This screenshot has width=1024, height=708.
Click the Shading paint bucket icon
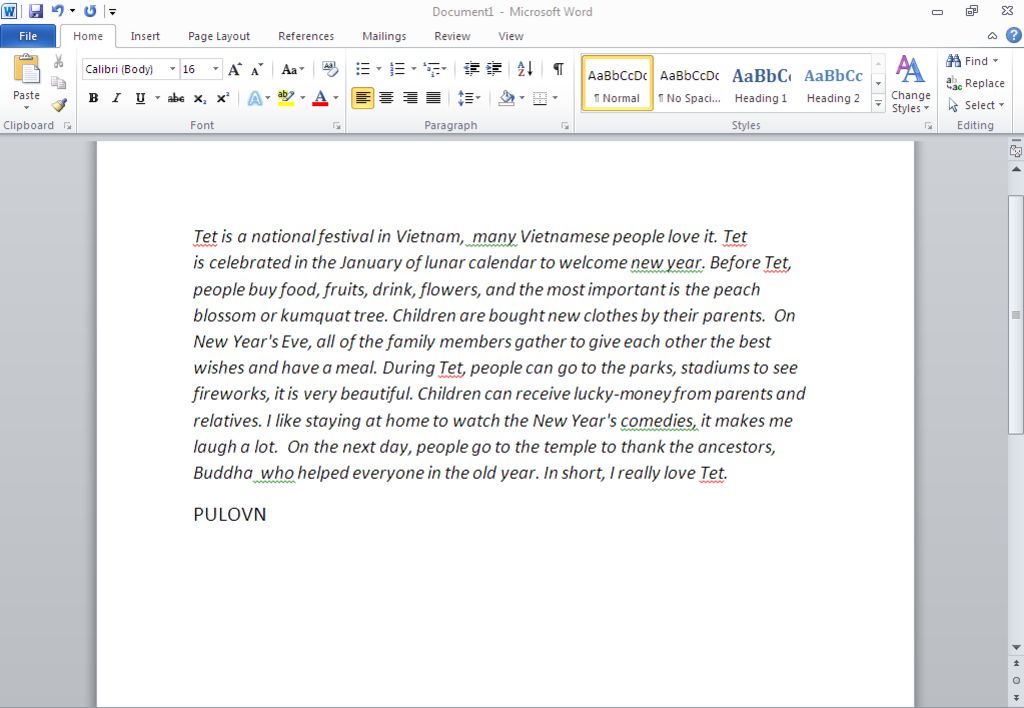coord(507,98)
